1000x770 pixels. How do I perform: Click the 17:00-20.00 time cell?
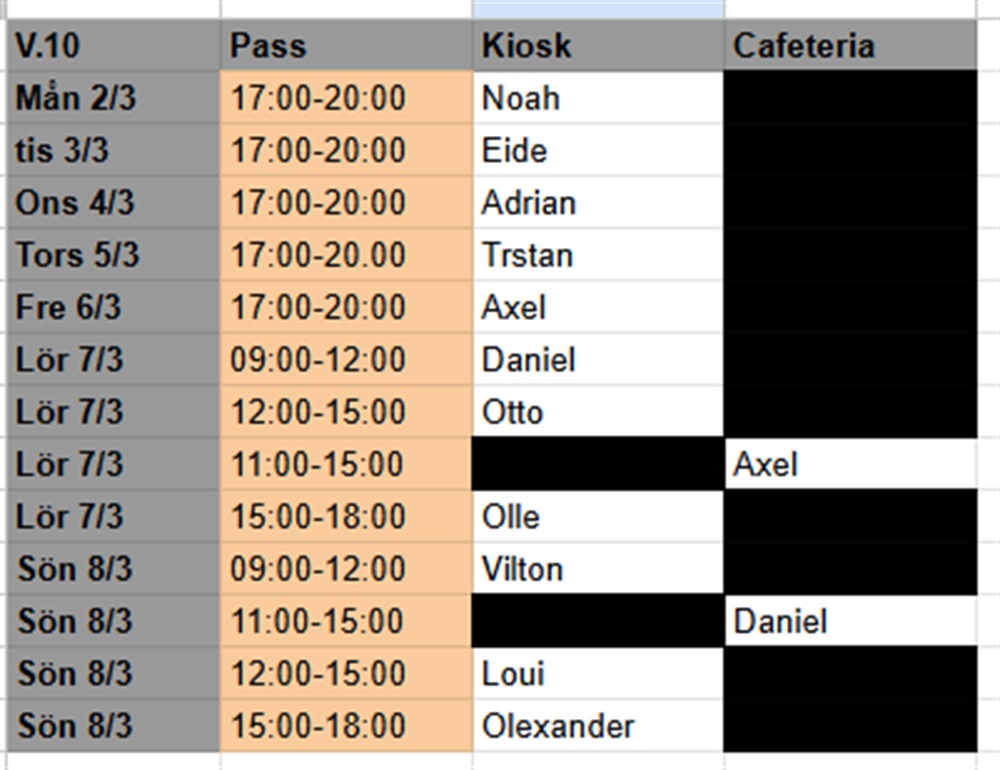coord(346,255)
